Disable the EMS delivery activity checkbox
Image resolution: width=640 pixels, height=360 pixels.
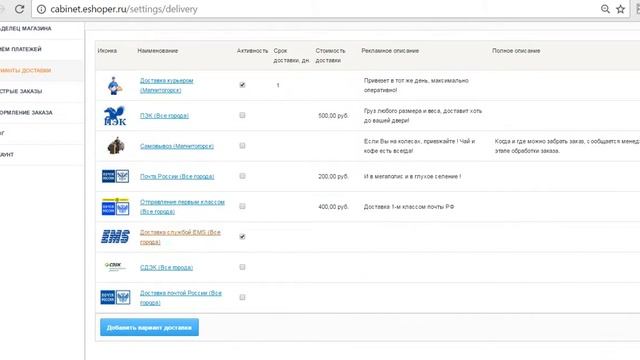pos(242,237)
